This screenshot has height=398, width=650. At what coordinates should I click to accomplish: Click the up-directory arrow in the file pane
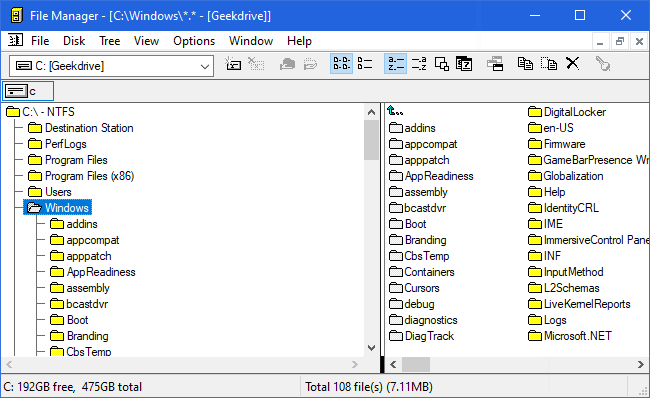click(395, 111)
